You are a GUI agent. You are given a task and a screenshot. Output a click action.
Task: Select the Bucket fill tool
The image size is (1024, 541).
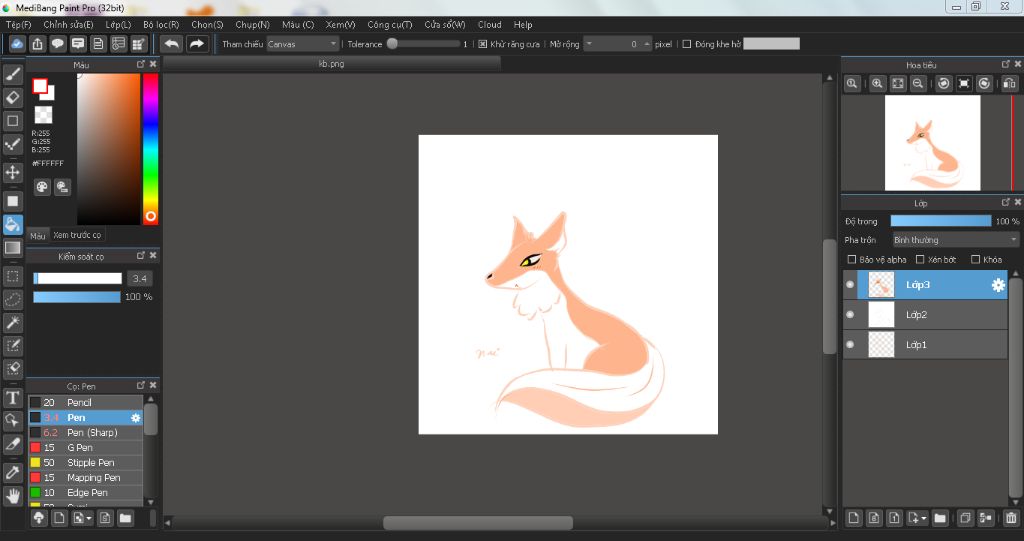pyautogui.click(x=12, y=224)
